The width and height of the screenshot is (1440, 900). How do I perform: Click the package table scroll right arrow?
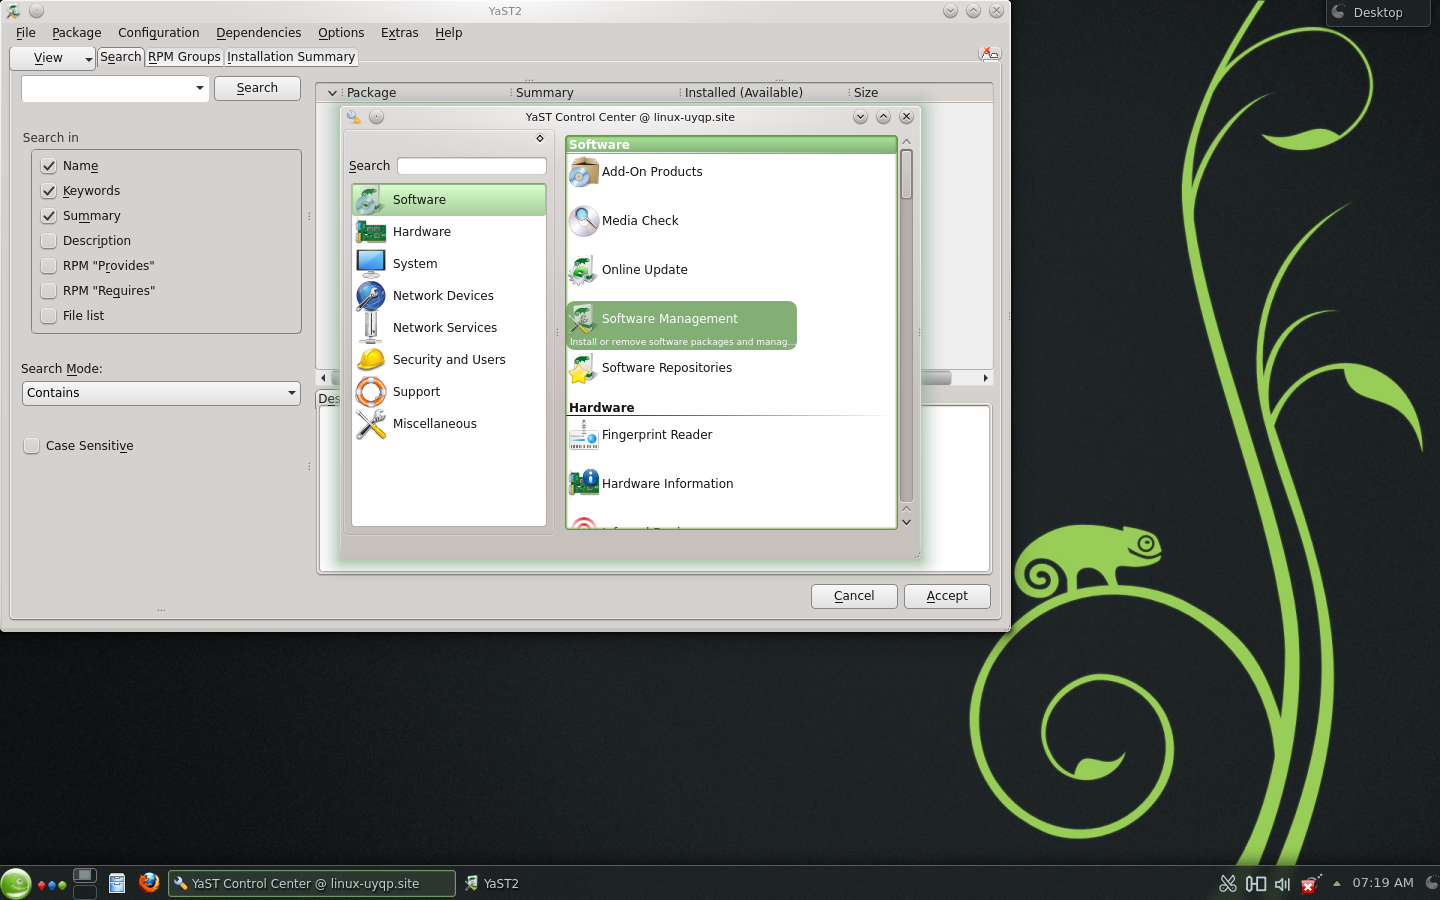[986, 378]
